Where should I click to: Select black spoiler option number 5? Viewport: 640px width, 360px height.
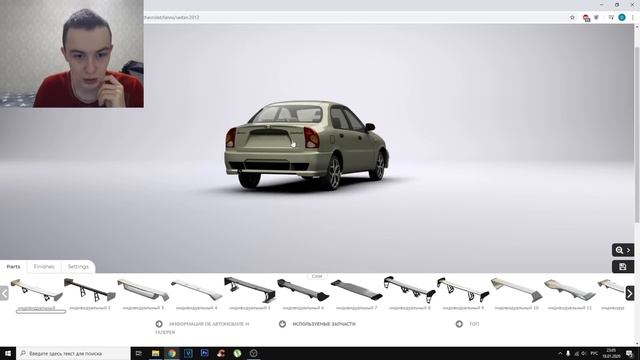[x=250, y=289]
